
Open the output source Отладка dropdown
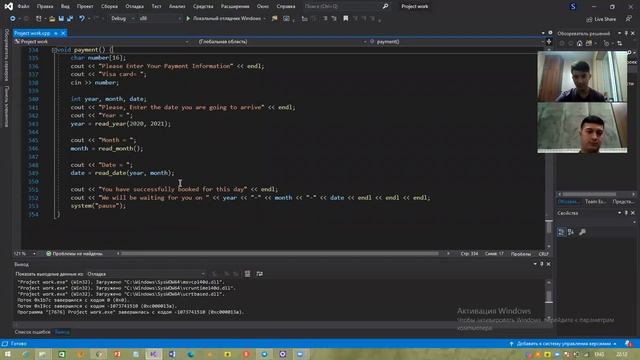click(x=146, y=274)
